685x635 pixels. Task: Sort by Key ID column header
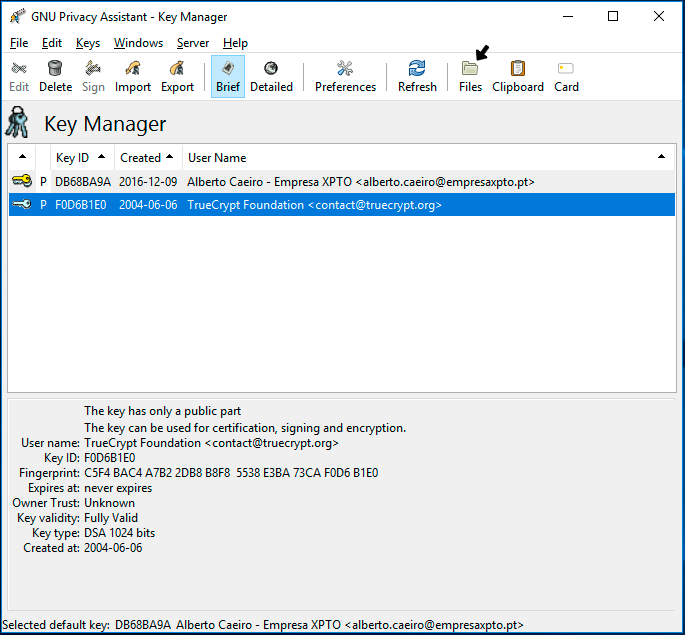click(82, 158)
